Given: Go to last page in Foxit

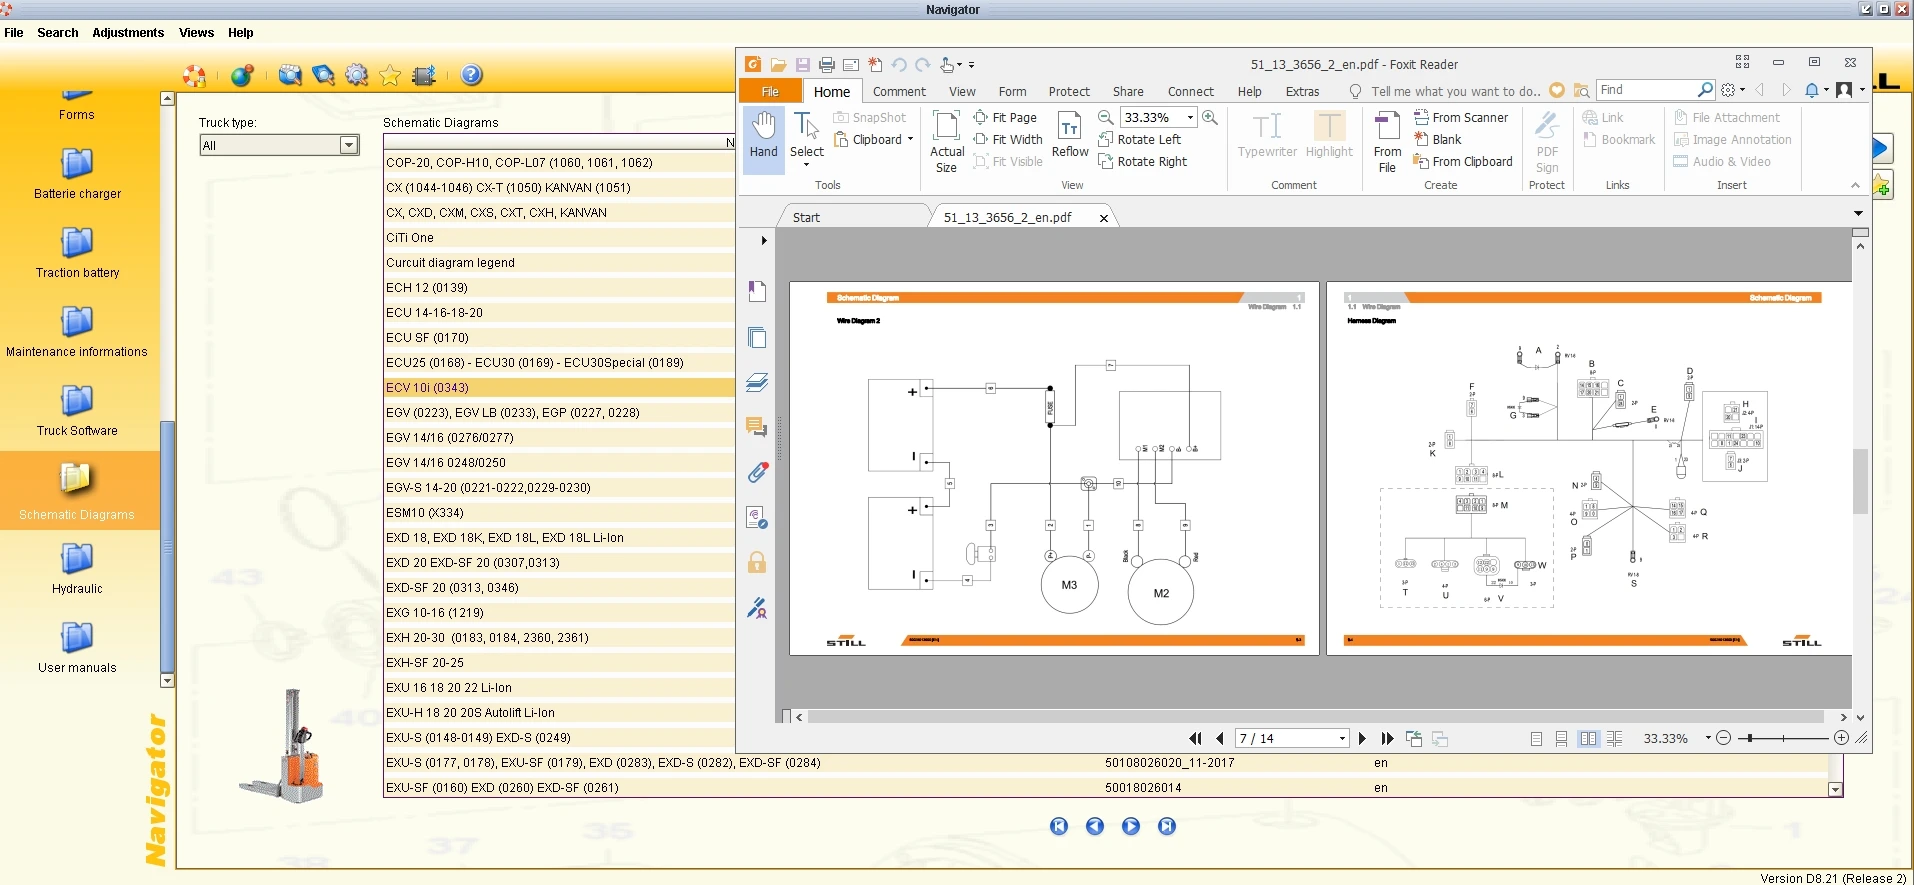Looking at the screenshot, I should pyautogui.click(x=1387, y=739).
